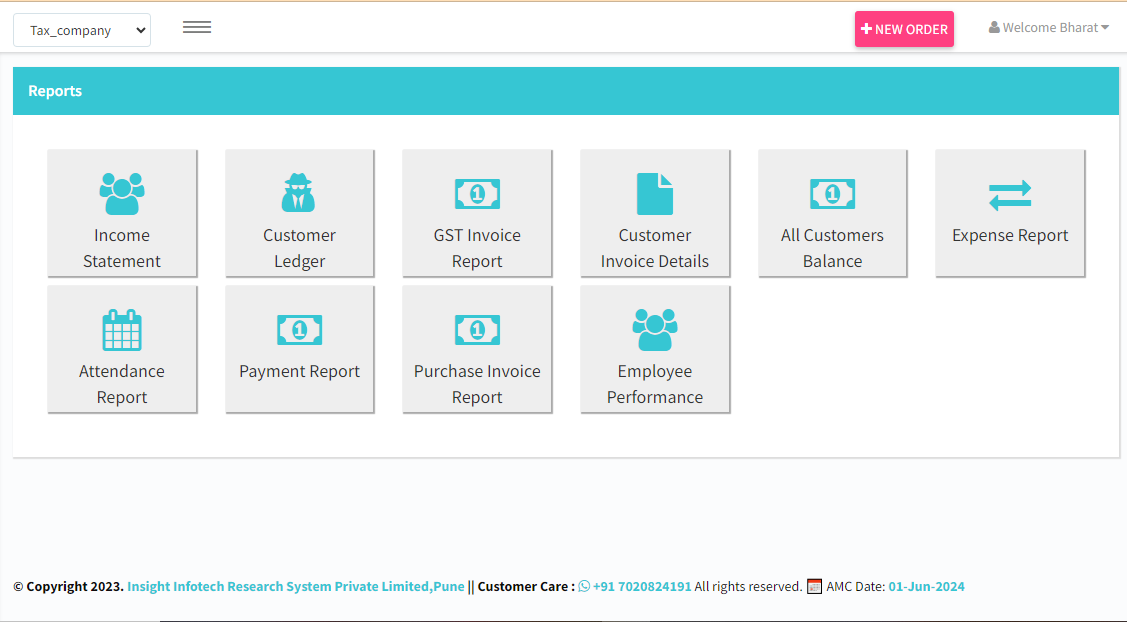
Task: Open Purchase Invoice Report money icon
Action: tap(477, 330)
